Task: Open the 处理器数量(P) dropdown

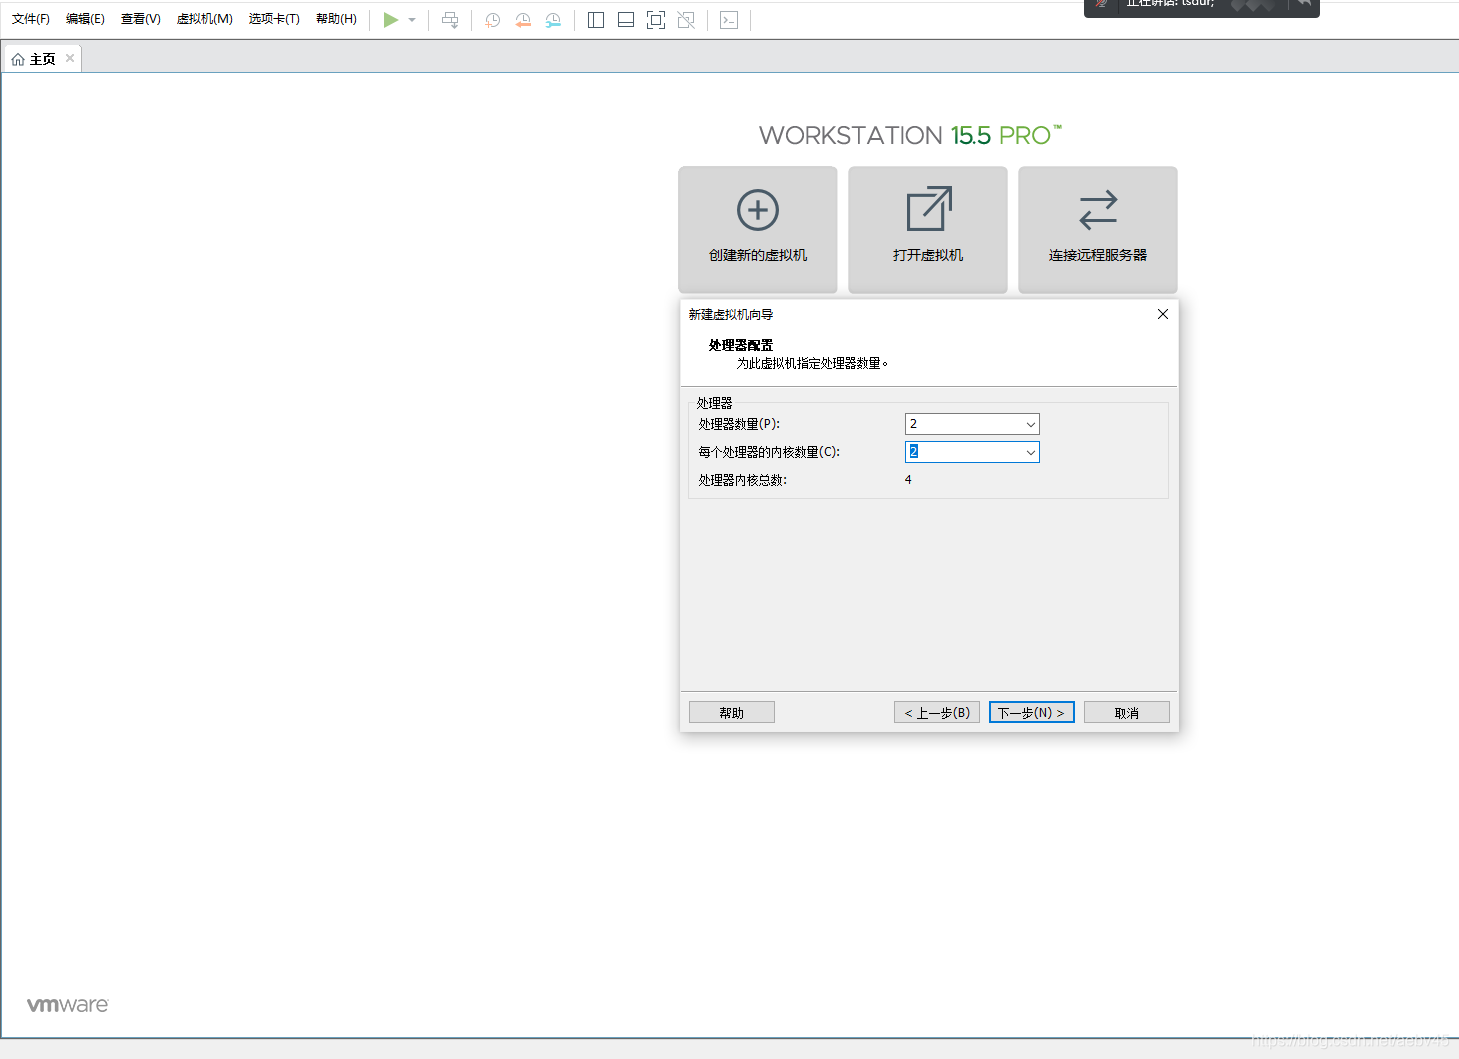Action: coord(972,424)
